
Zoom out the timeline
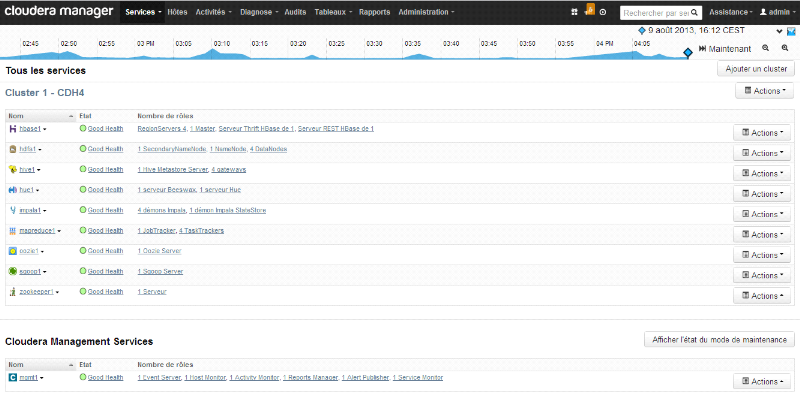coord(765,48)
